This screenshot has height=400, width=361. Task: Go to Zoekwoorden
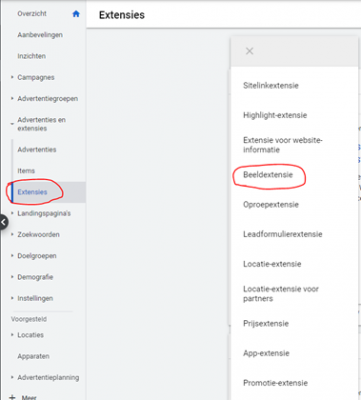pos(38,235)
